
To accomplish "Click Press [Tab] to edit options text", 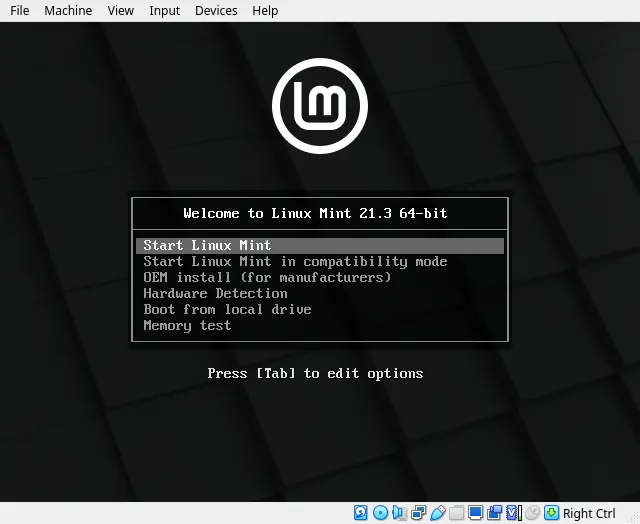I will pyautogui.click(x=316, y=373).
